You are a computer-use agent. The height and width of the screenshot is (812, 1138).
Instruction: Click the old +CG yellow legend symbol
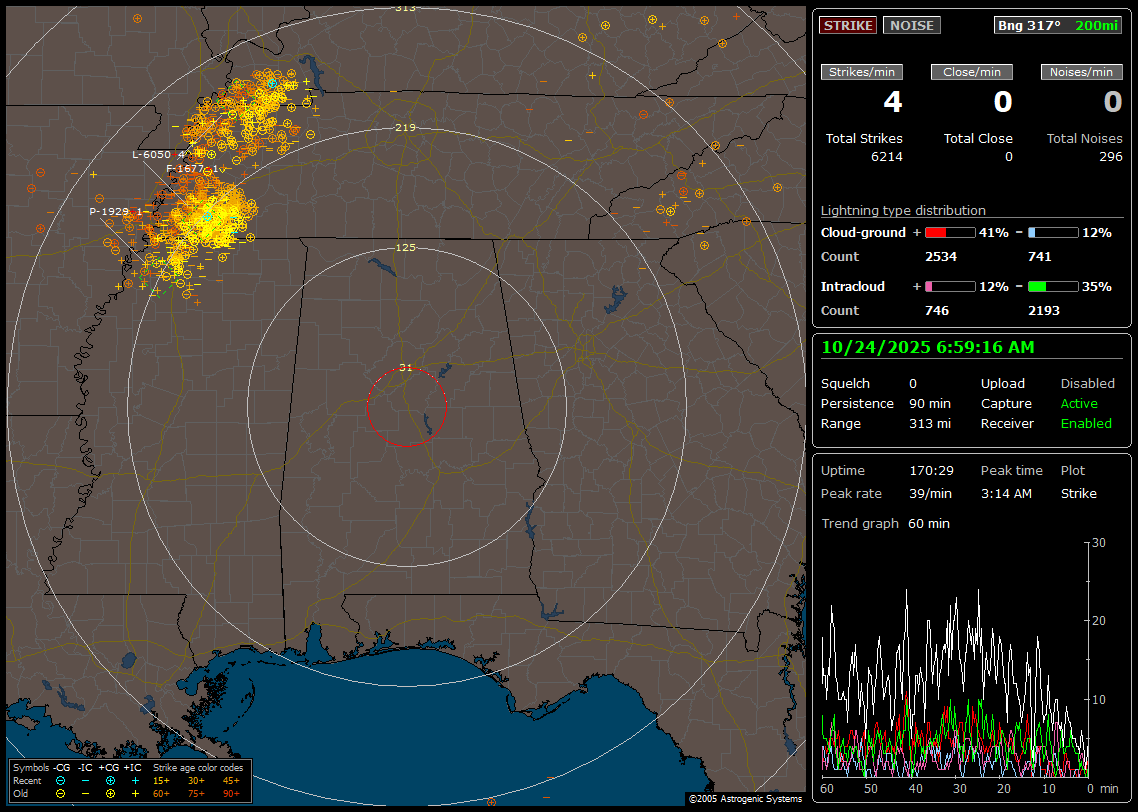point(110,793)
